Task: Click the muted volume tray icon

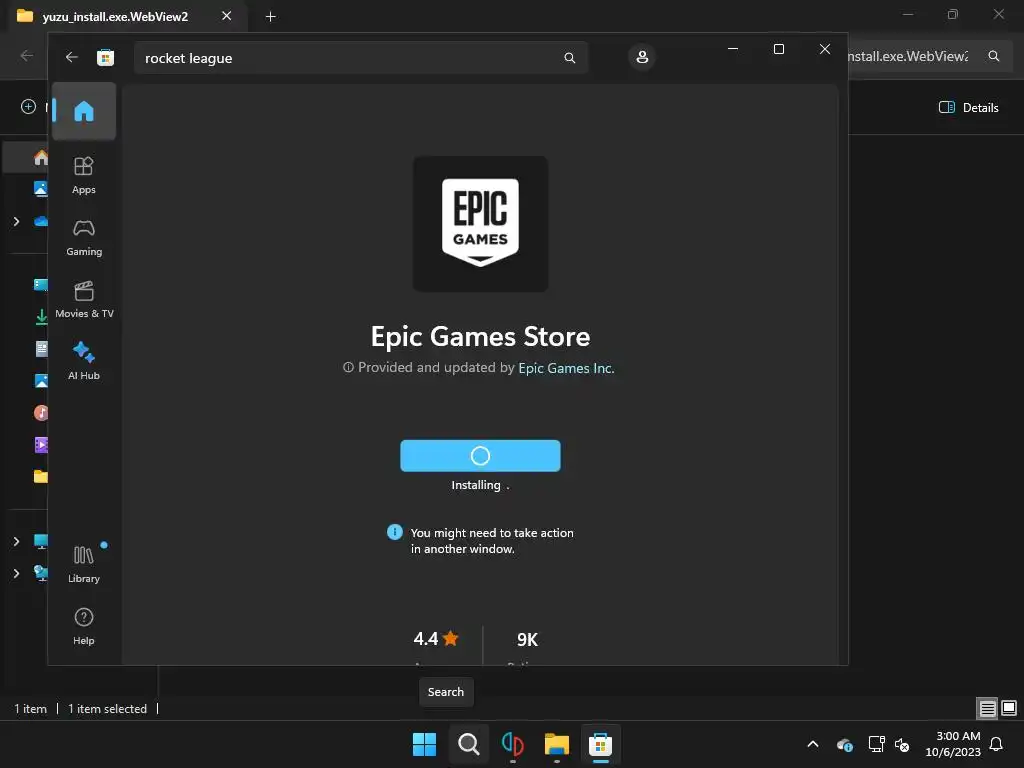Action: tap(902, 744)
